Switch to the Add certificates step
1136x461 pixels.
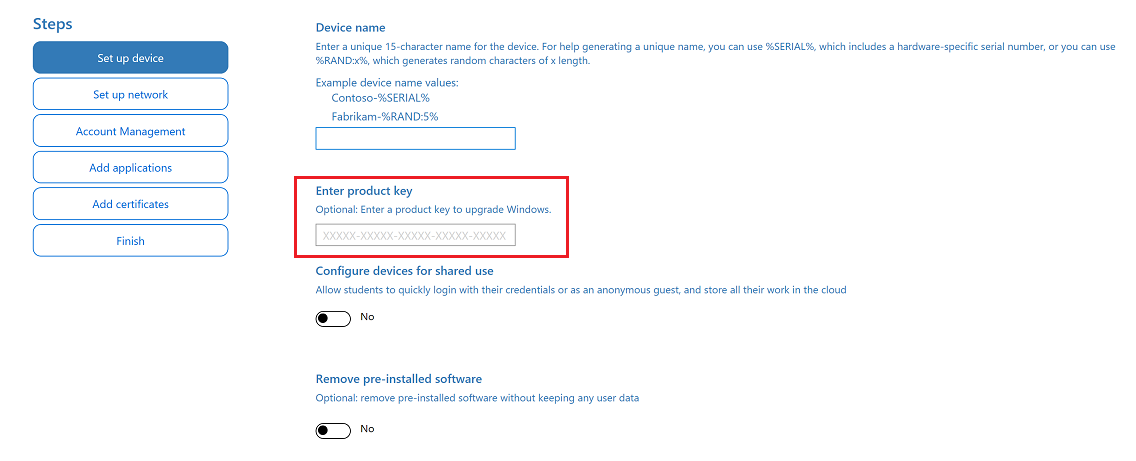coord(130,204)
